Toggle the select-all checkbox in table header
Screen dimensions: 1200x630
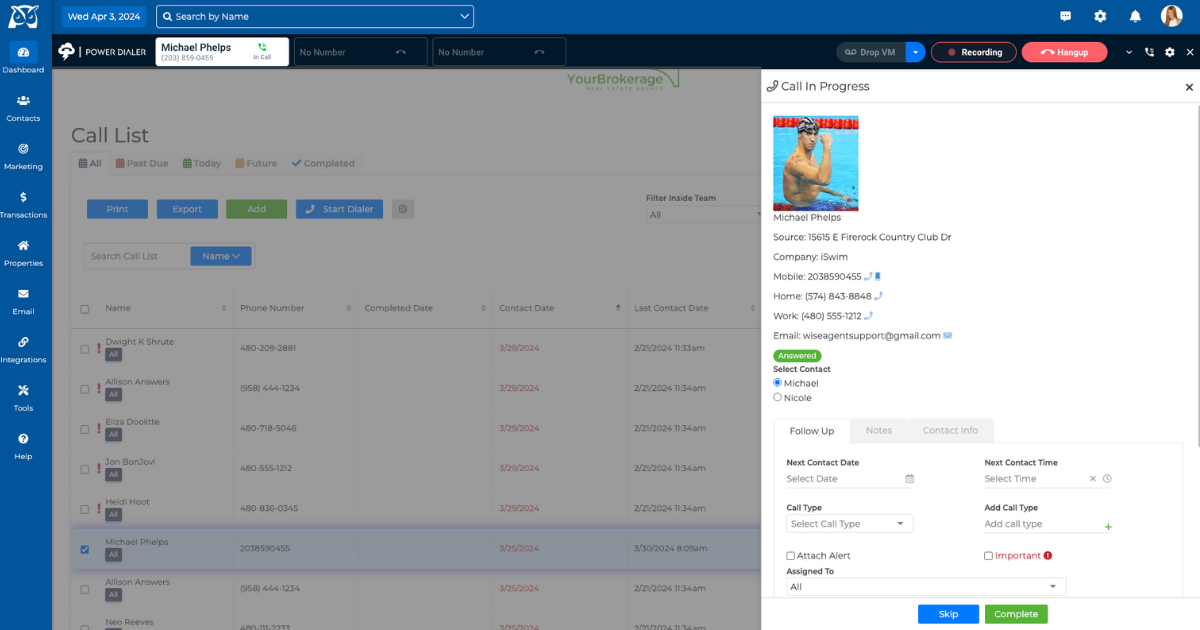tap(84, 309)
